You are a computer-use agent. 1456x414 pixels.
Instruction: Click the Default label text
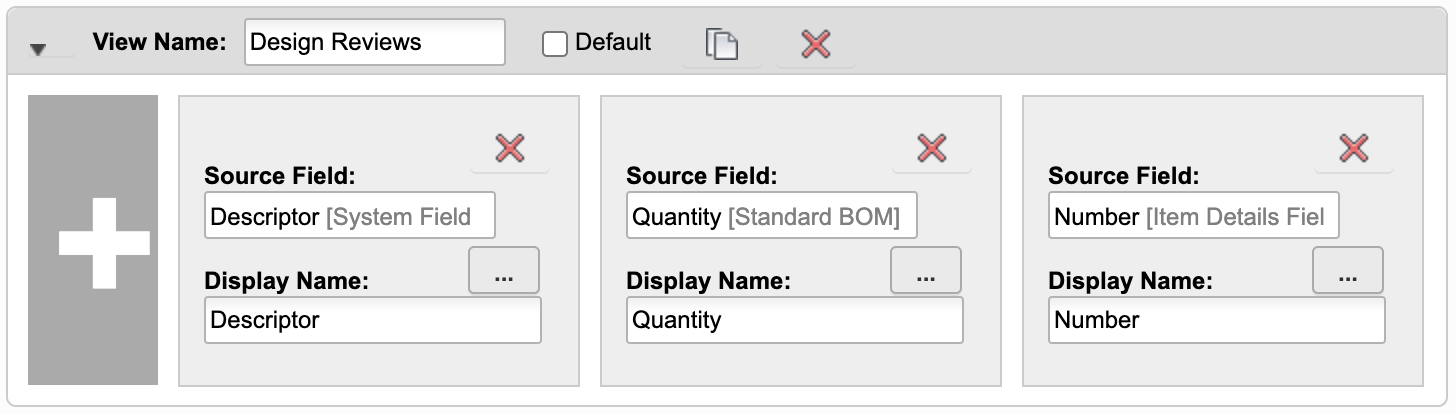(x=613, y=43)
